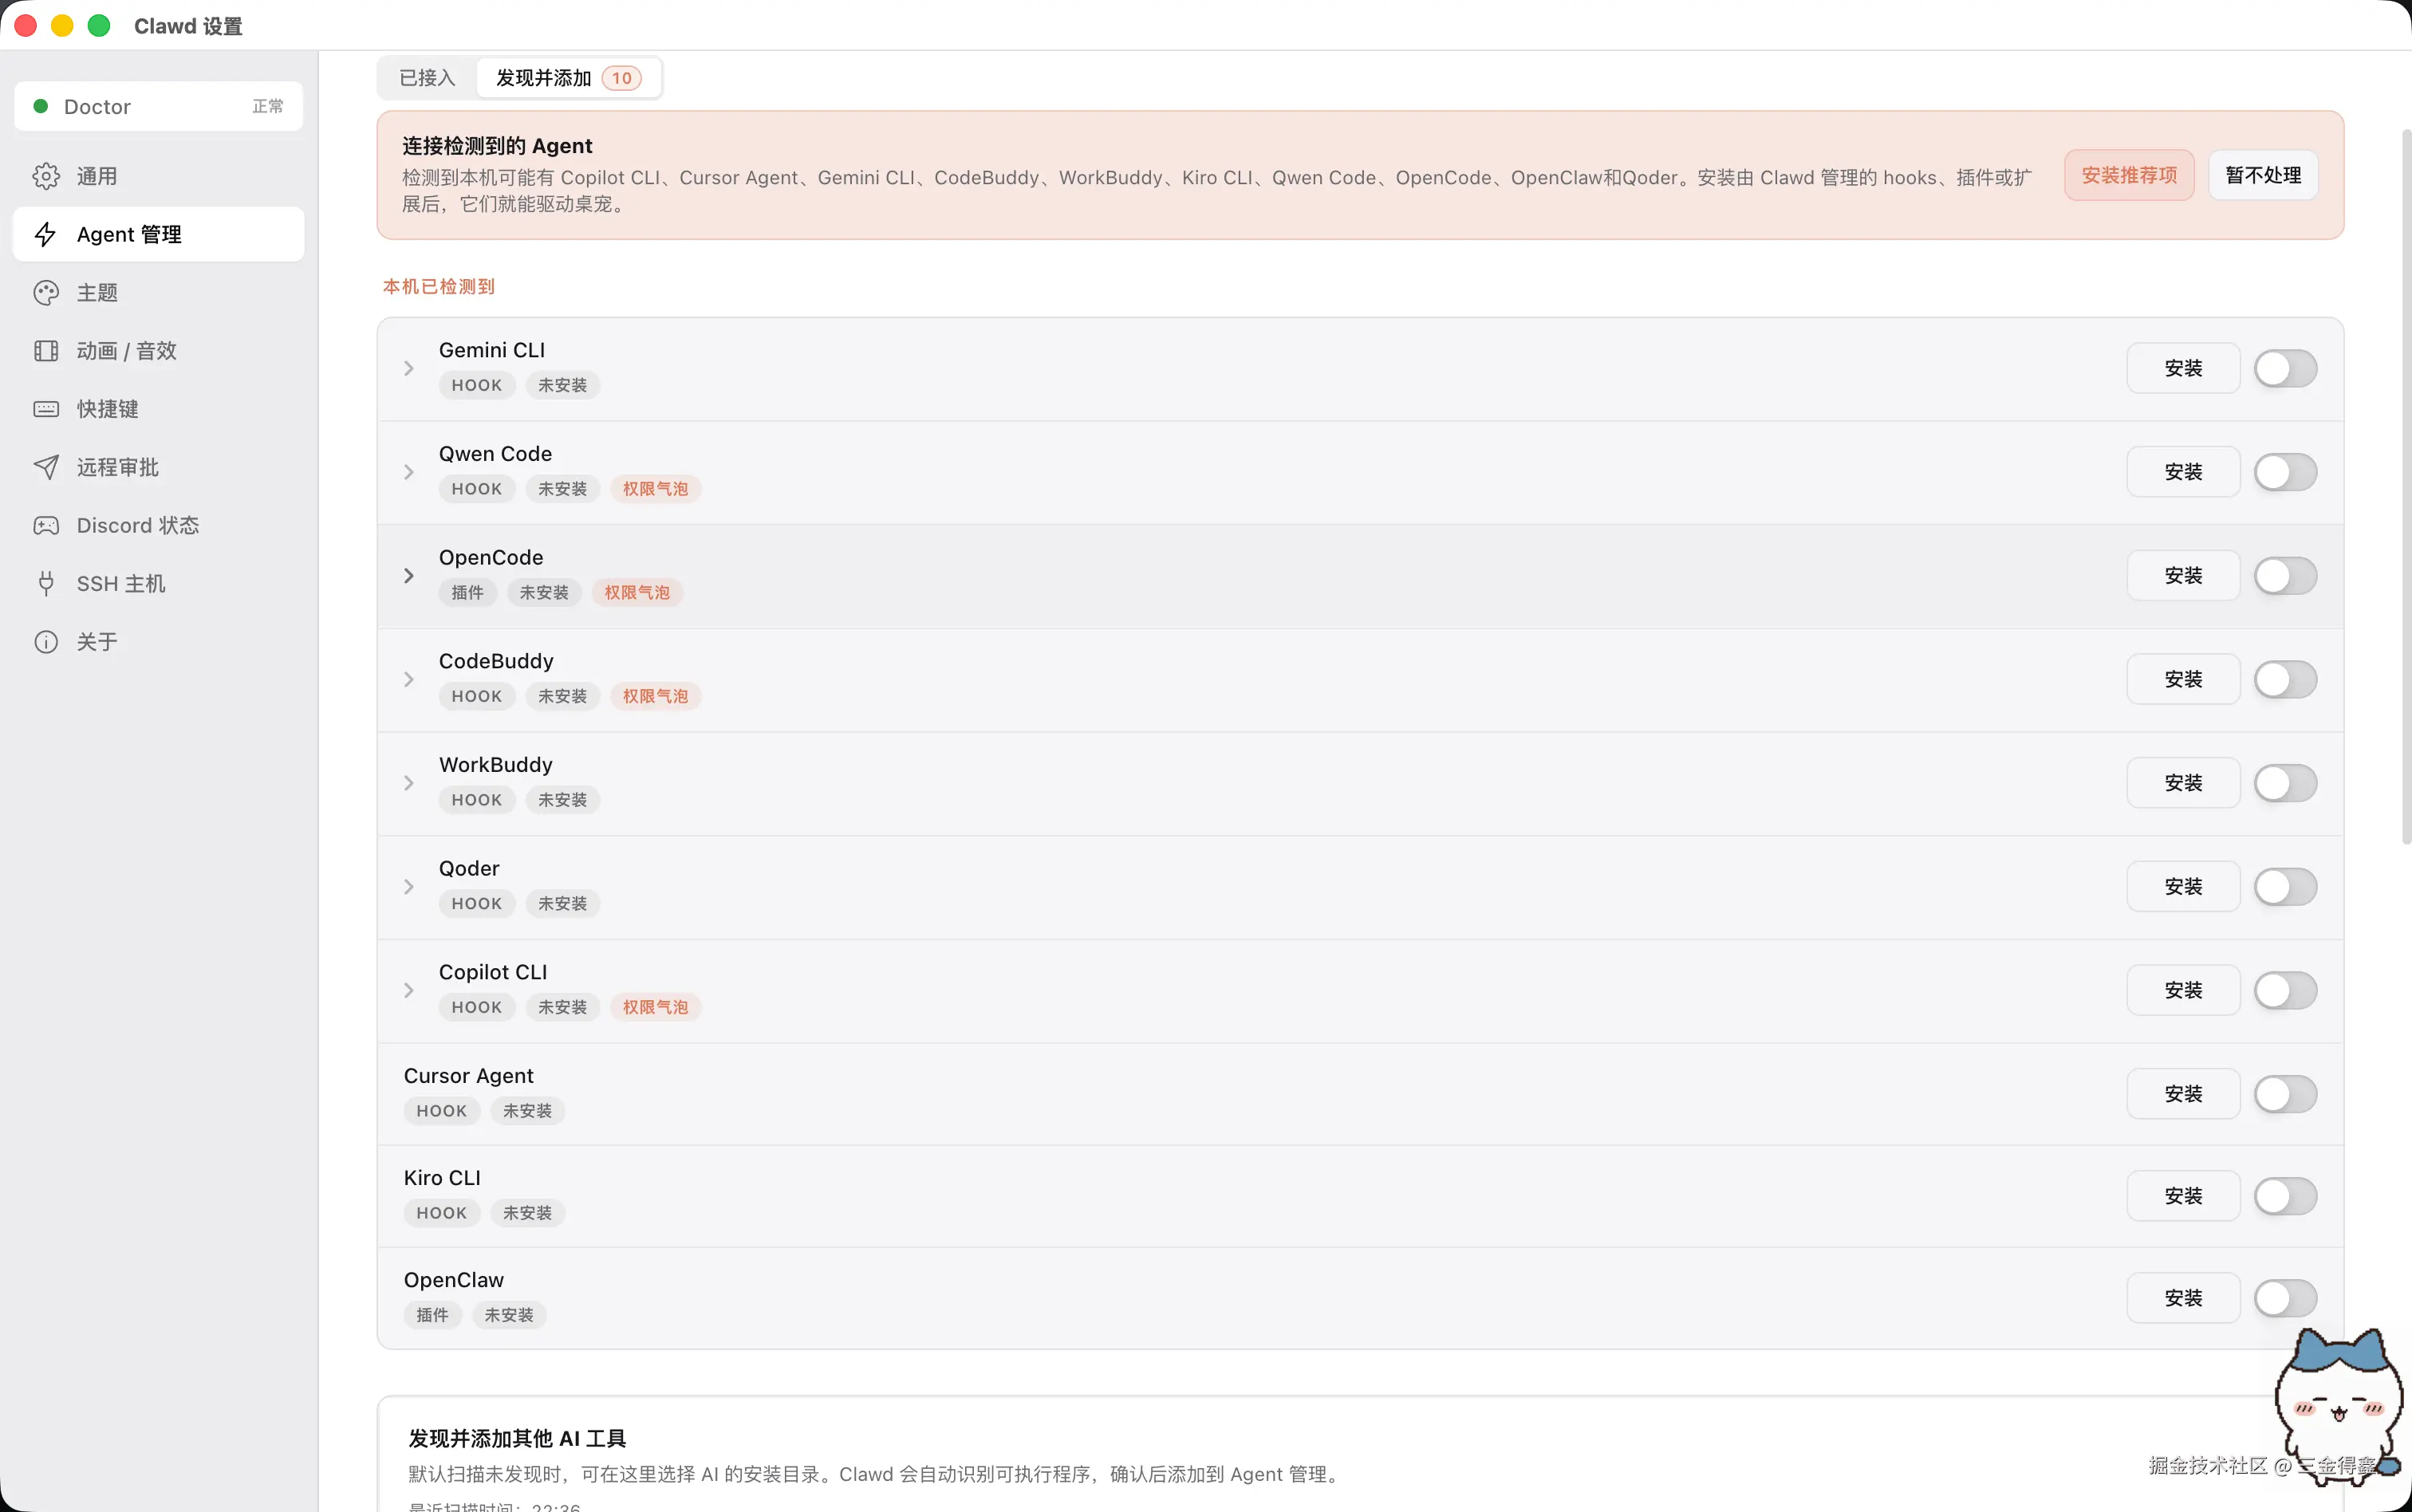
Task: Open the gamepad icon for Discord 状态
Action: click(46, 525)
